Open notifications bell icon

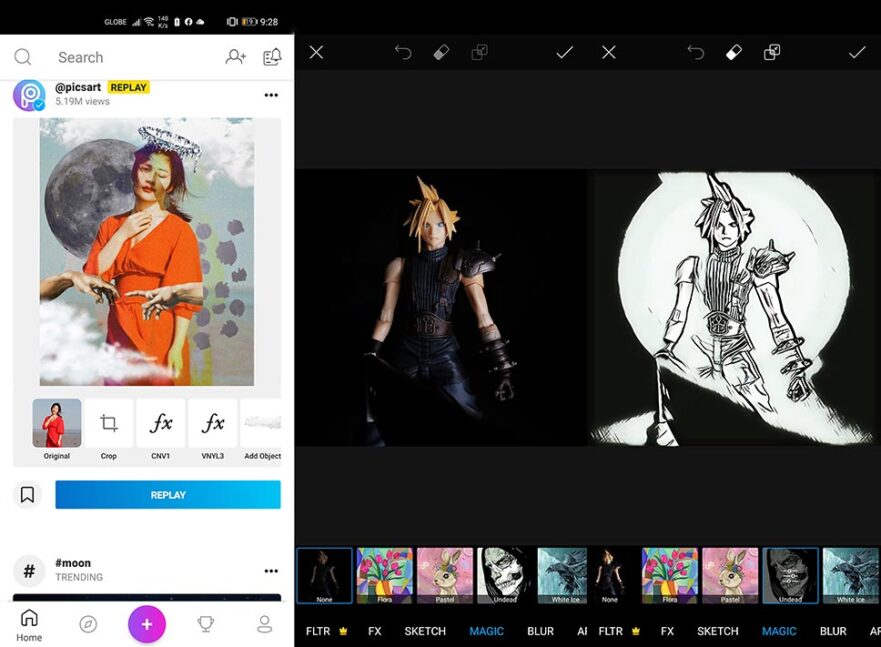(x=271, y=57)
